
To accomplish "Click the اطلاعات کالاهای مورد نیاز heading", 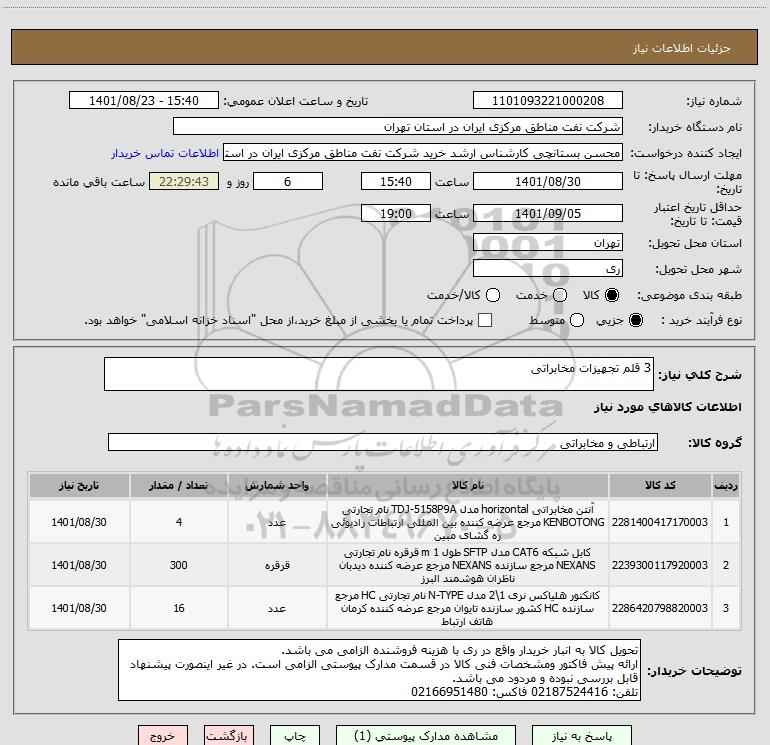I will point(668,407).
